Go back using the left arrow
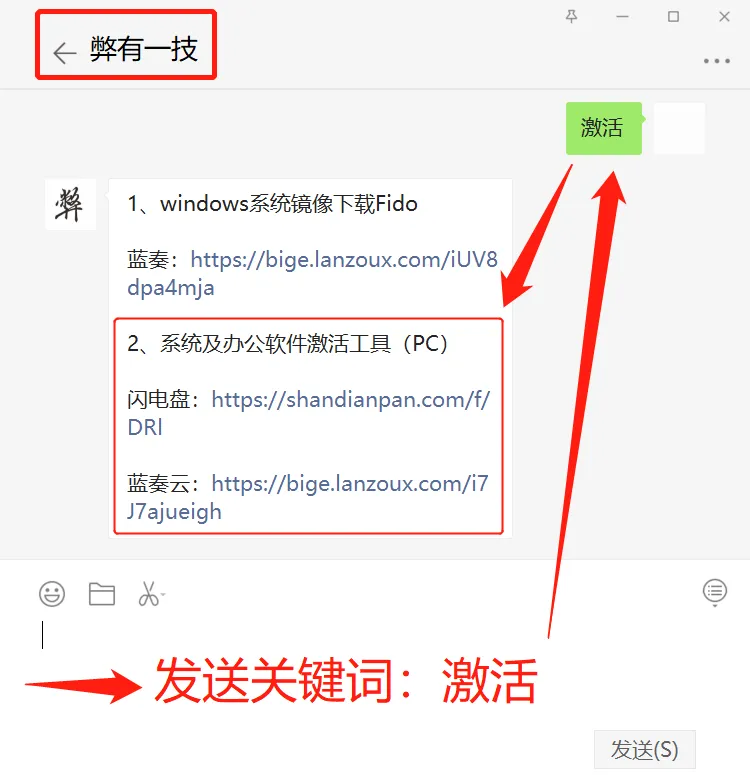This screenshot has width=750, height=775. point(65,53)
